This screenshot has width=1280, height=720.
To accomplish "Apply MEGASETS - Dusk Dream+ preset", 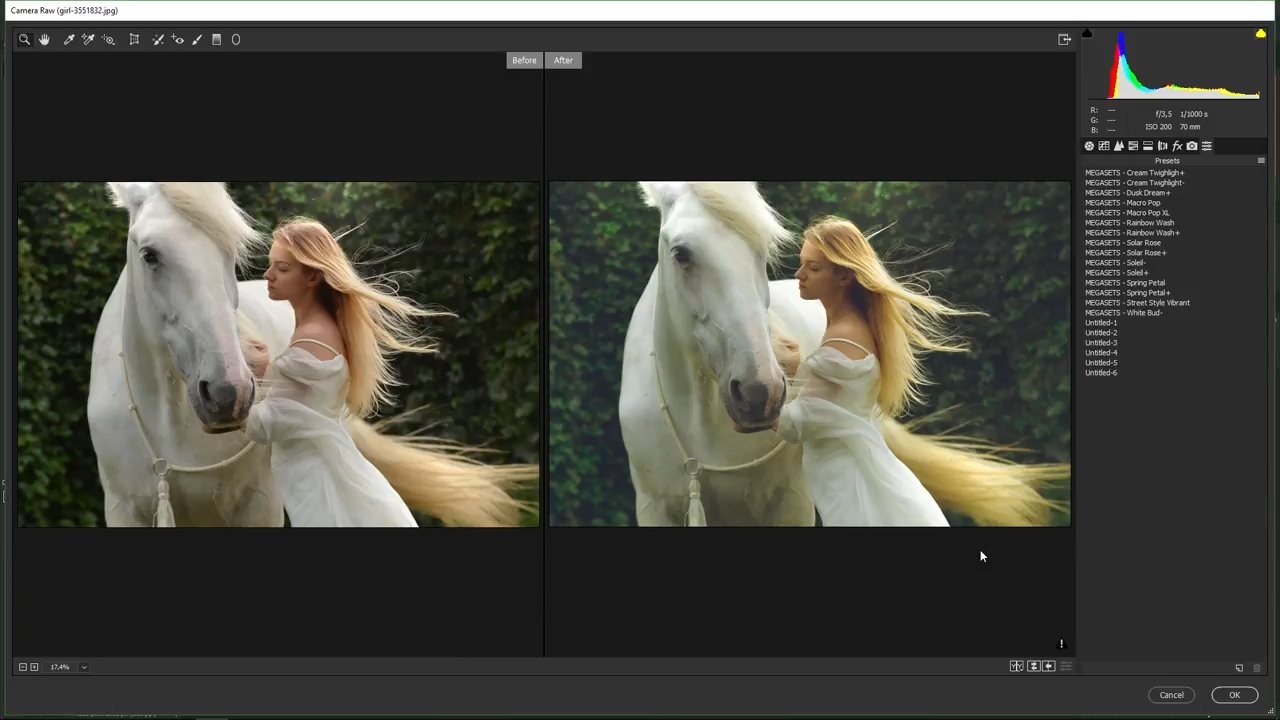I will pos(1128,193).
